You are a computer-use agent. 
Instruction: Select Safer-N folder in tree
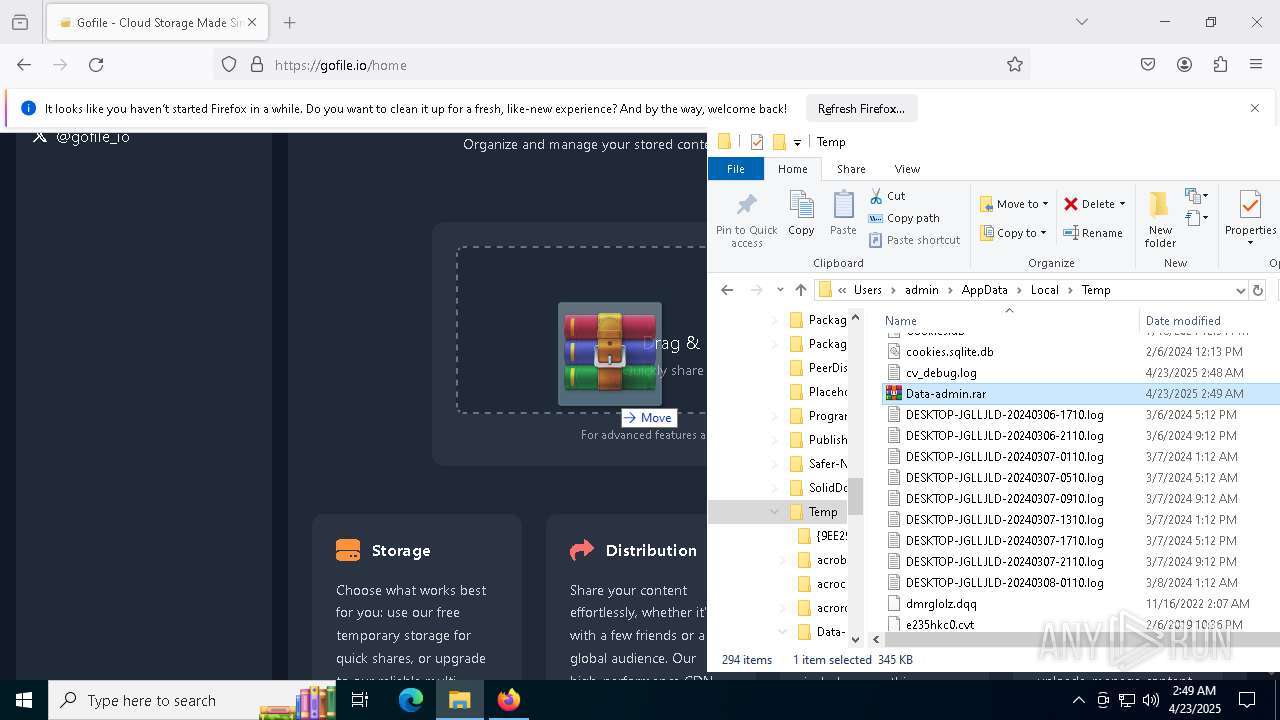[827, 464]
